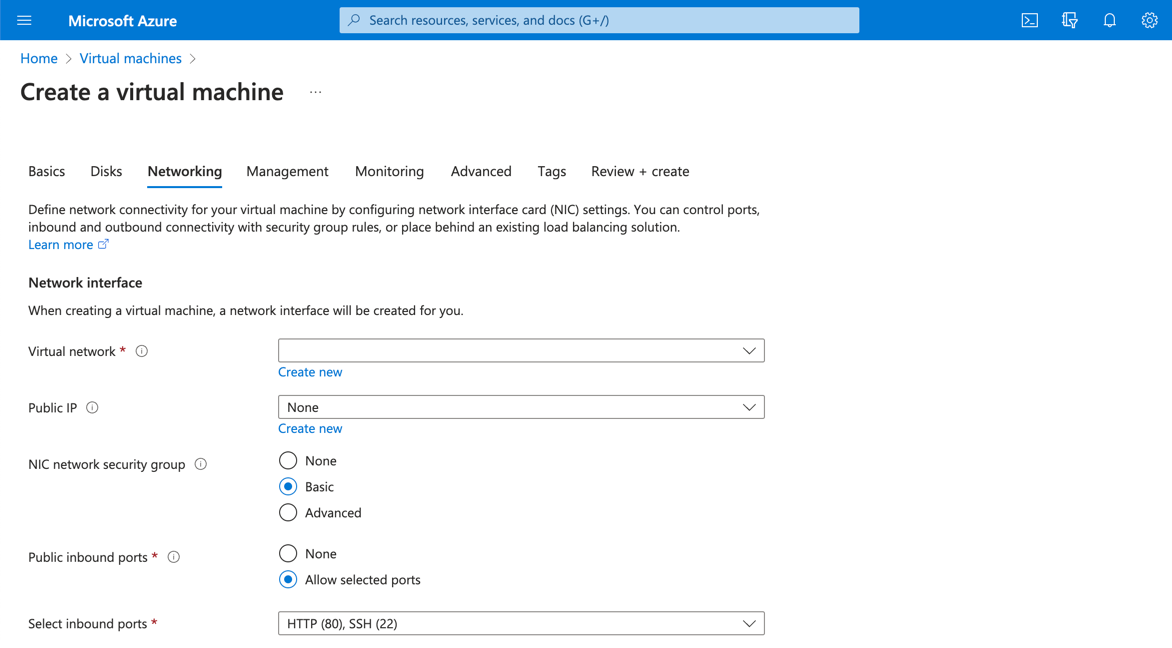Image resolution: width=1172 pixels, height=648 pixels.
Task: Switch to the Tags tab
Action: [x=552, y=171]
